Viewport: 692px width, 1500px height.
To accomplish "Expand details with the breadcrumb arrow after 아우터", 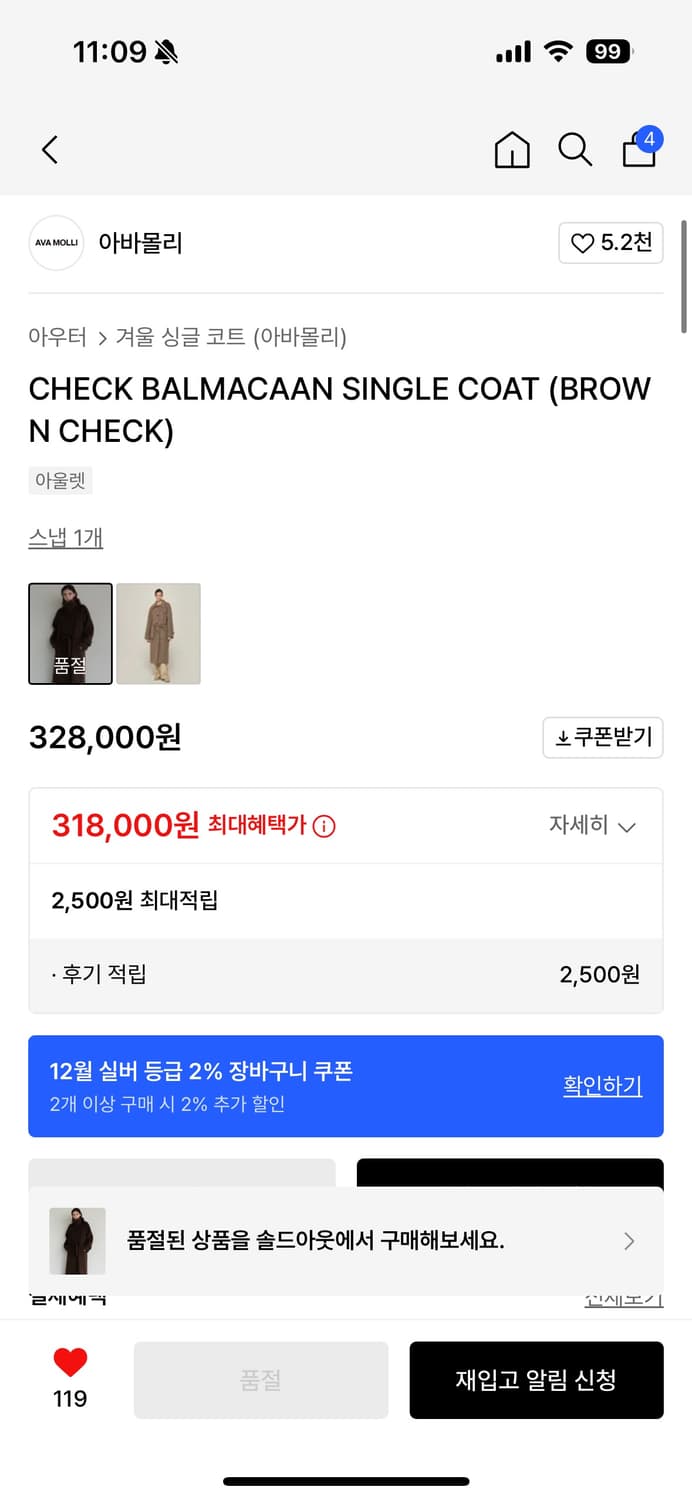I will [101, 337].
